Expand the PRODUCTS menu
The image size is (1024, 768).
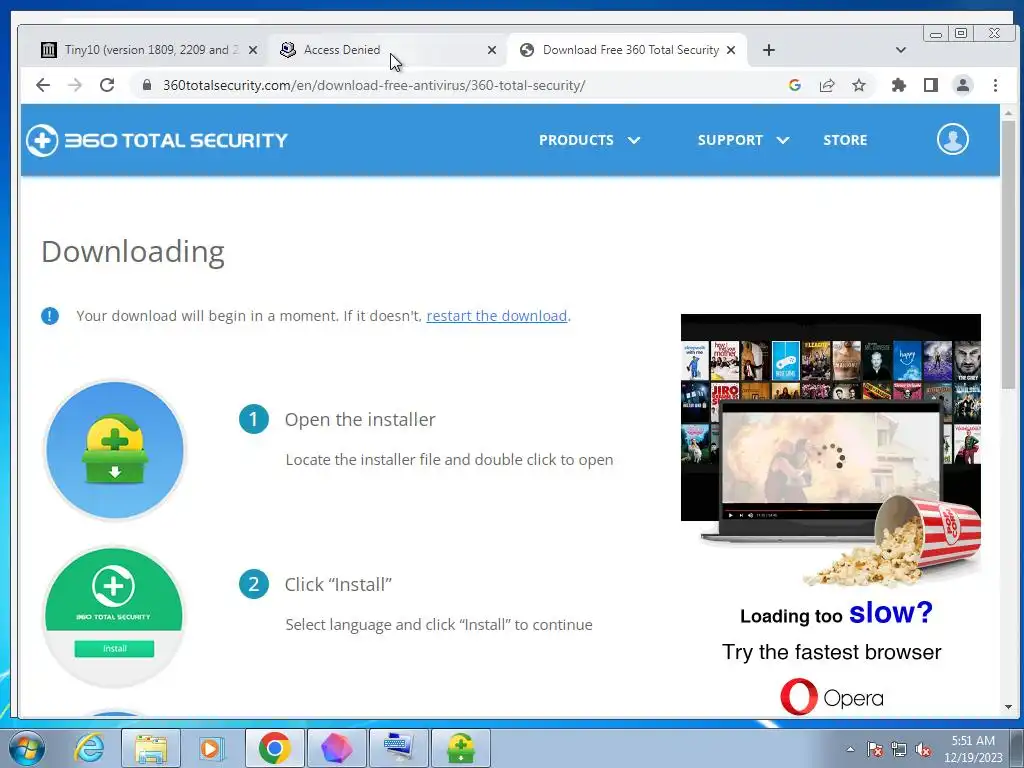click(x=589, y=140)
